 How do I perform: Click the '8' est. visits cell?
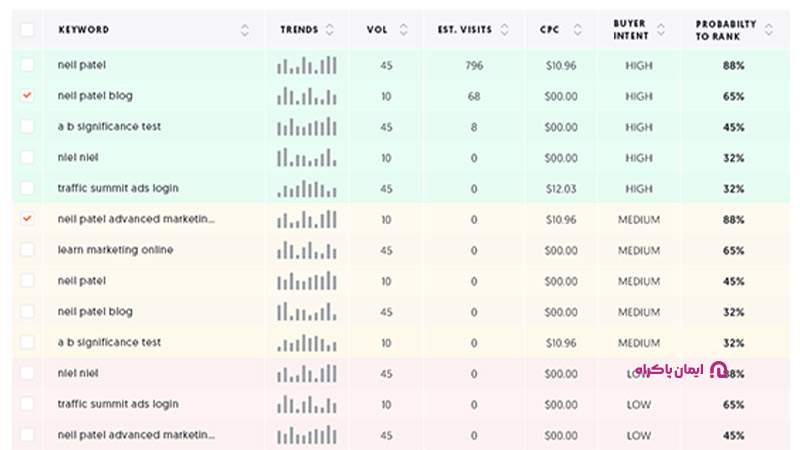(474, 127)
